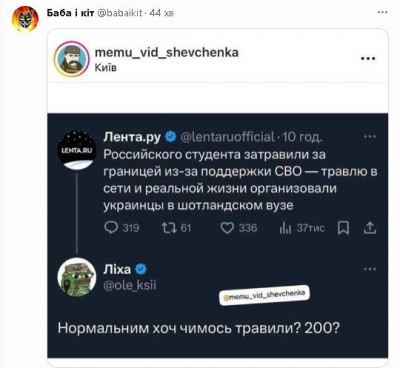Like the Лента.ру tweet with 336 hearts
The width and height of the screenshot is (400, 368).
click(x=227, y=228)
